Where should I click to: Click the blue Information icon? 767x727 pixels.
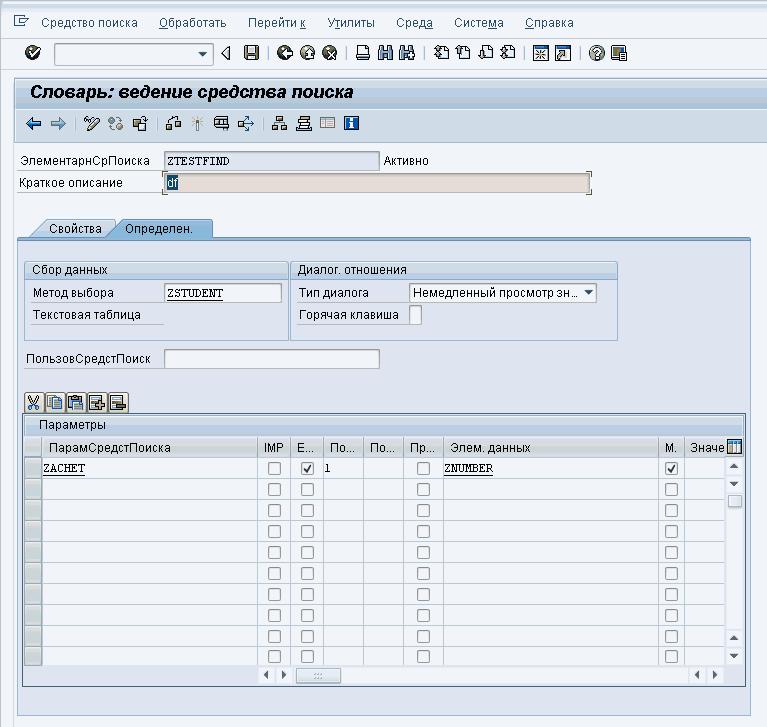351,123
